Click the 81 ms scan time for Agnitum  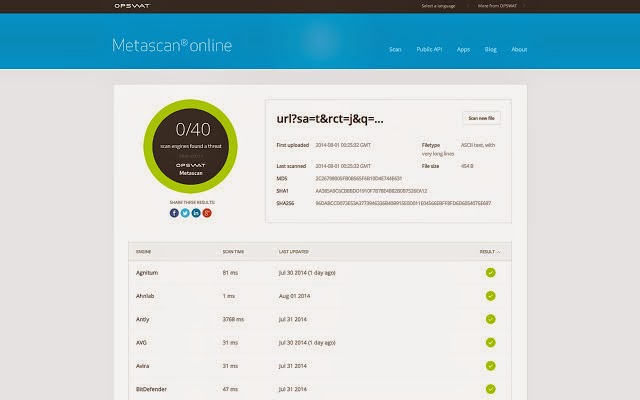coord(230,273)
